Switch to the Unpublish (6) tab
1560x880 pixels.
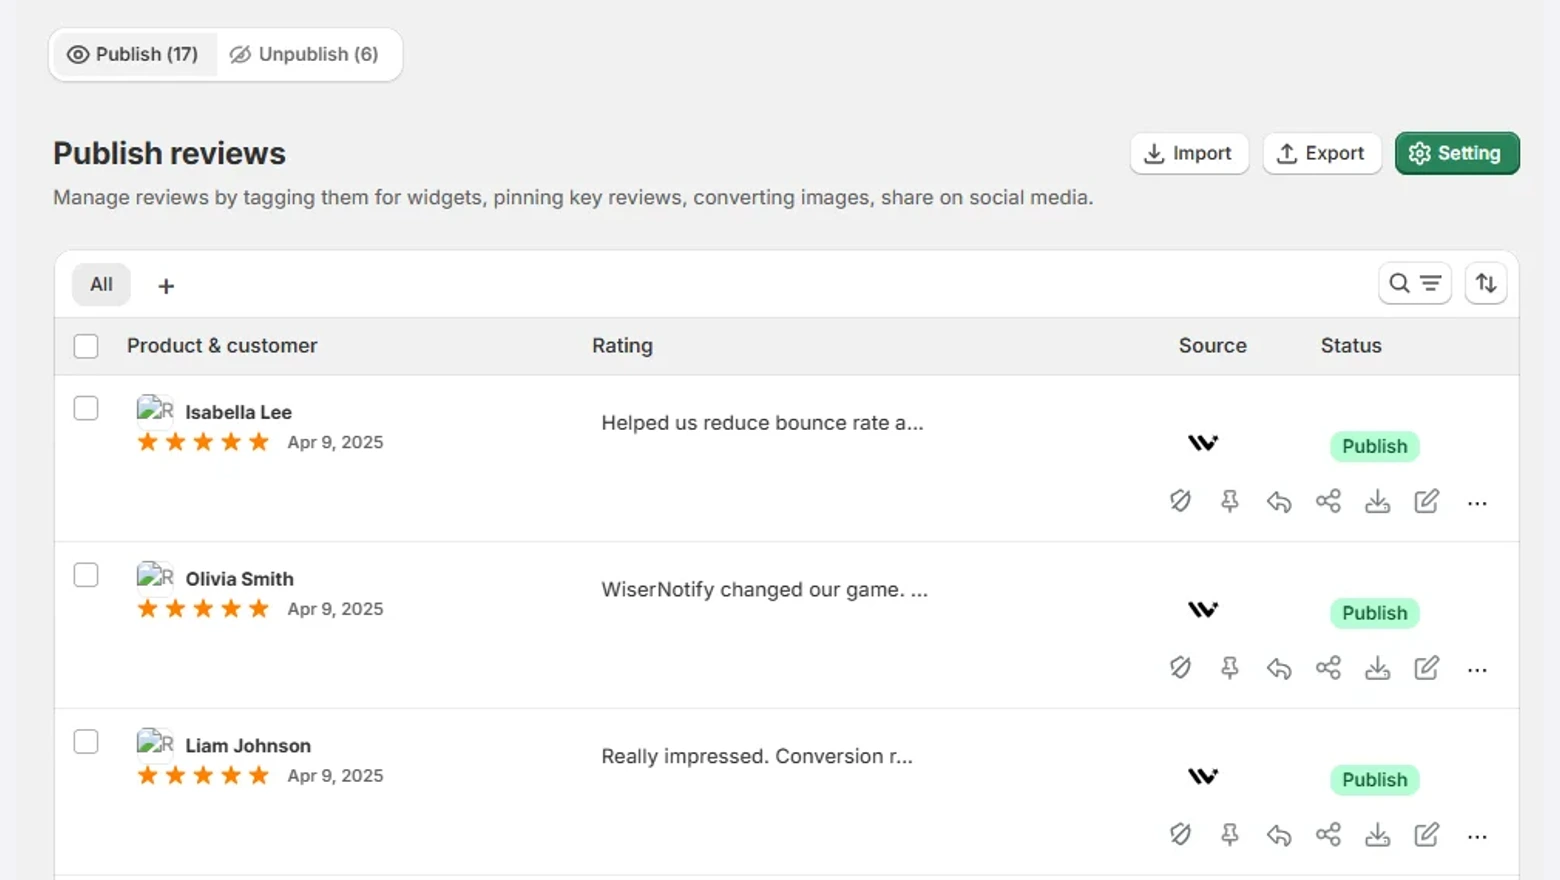pos(305,54)
